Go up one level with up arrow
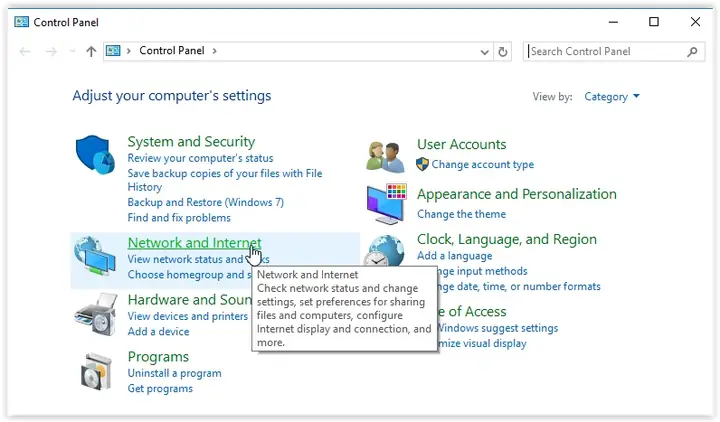720x422 pixels. (91, 51)
